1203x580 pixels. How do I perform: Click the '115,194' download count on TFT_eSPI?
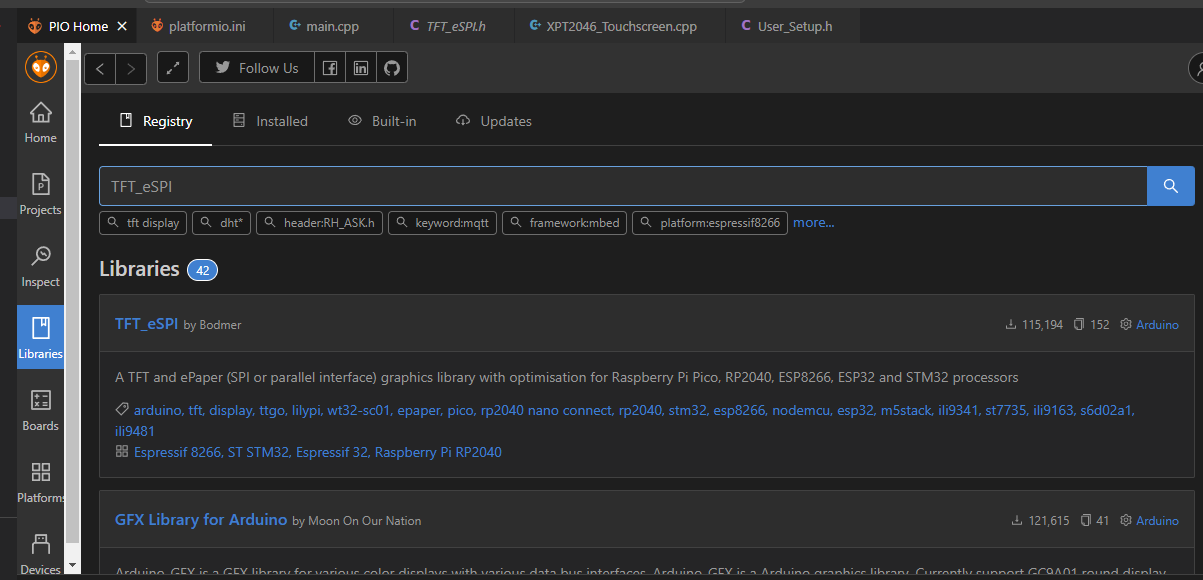click(x=1042, y=325)
